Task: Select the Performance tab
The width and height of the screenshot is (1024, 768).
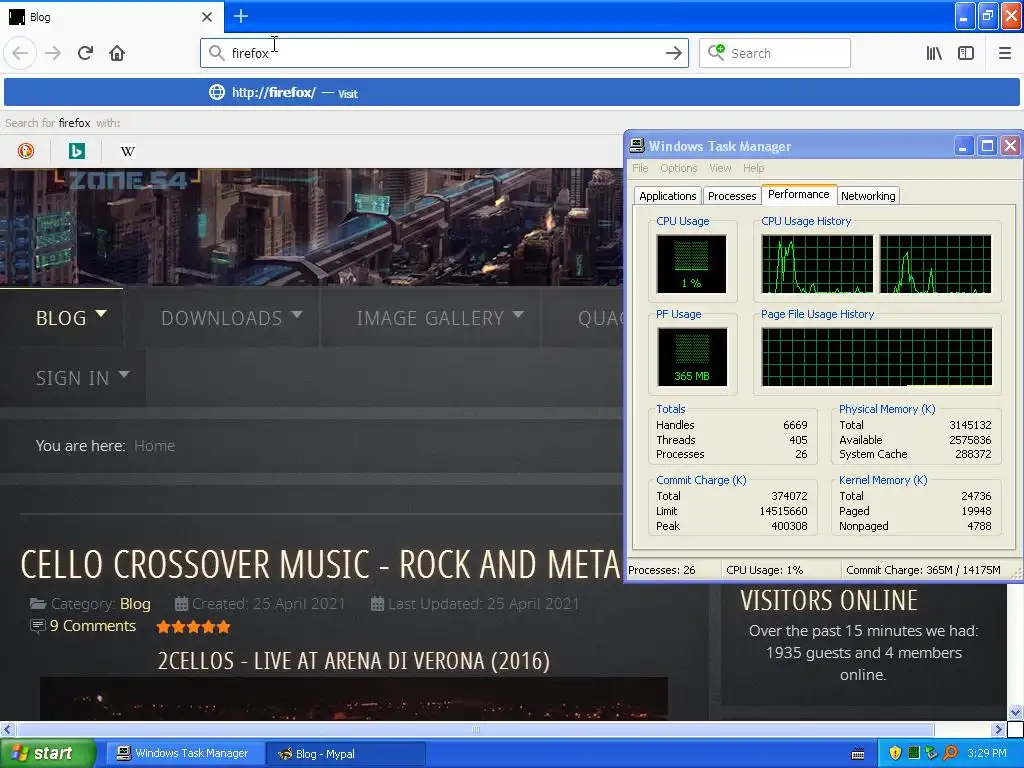Action: 799,194
